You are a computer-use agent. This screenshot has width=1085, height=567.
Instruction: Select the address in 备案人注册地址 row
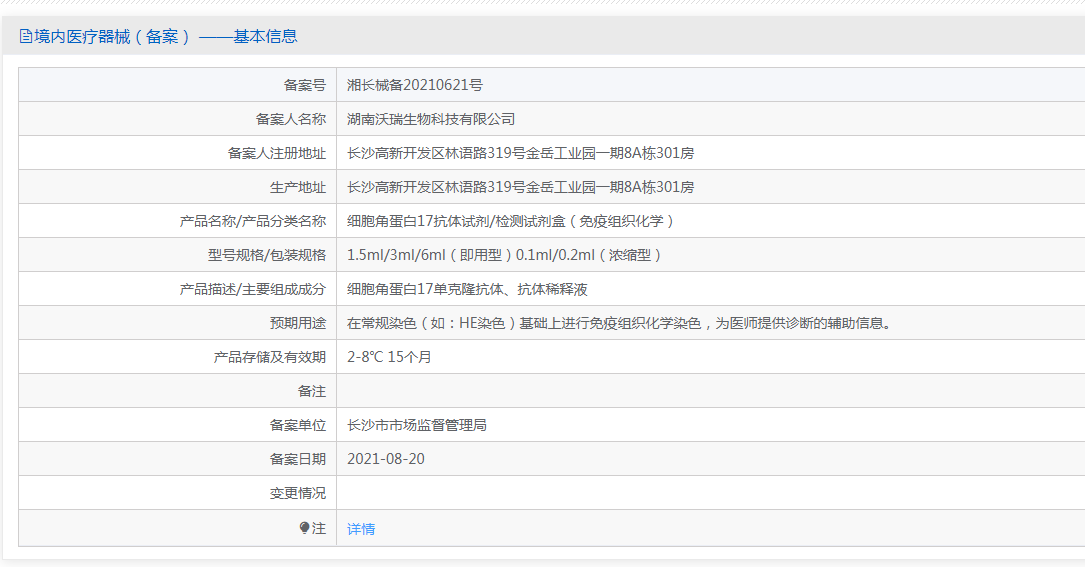pyautogui.click(x=520, y=153)
